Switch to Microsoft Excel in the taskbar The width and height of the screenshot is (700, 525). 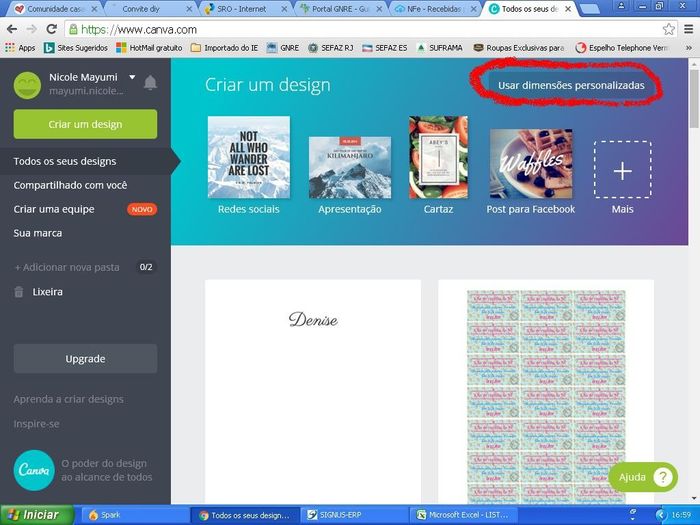pyautogui.click(x=464, y=515)
